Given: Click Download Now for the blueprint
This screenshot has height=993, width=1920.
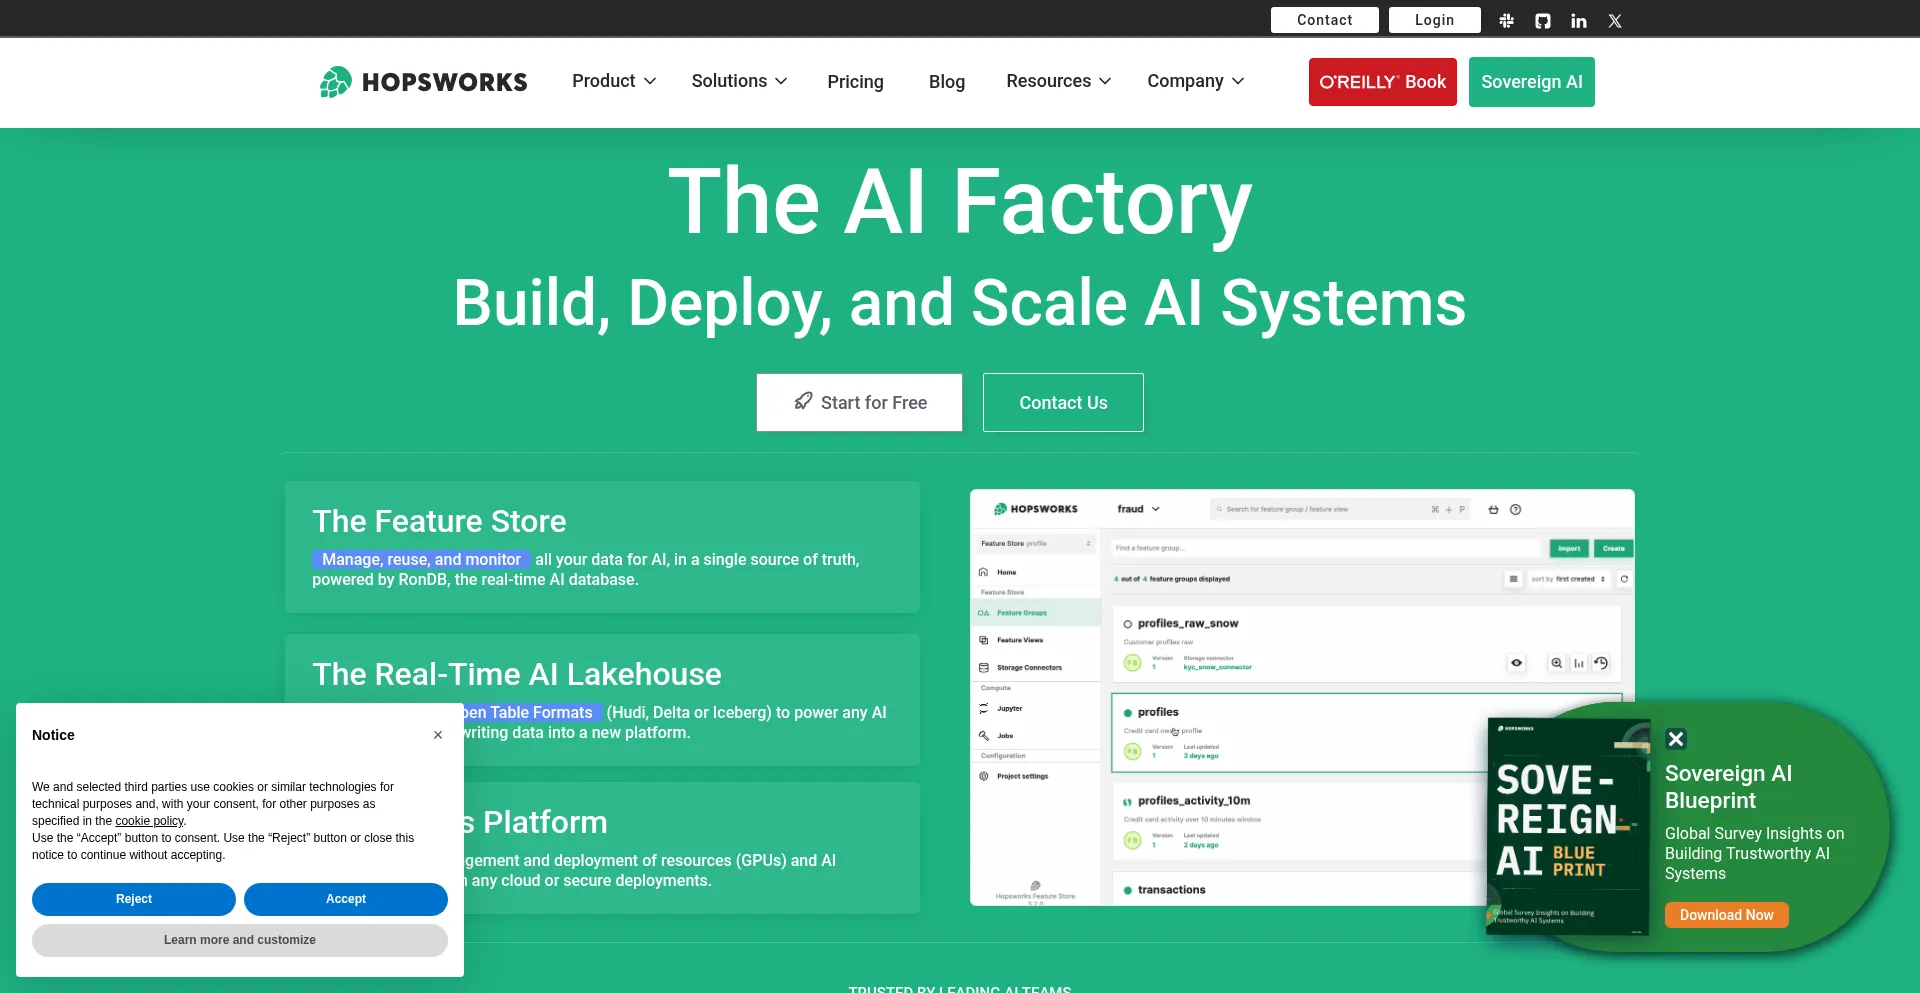Looking at the screenshot, I should click(1726, 915).
